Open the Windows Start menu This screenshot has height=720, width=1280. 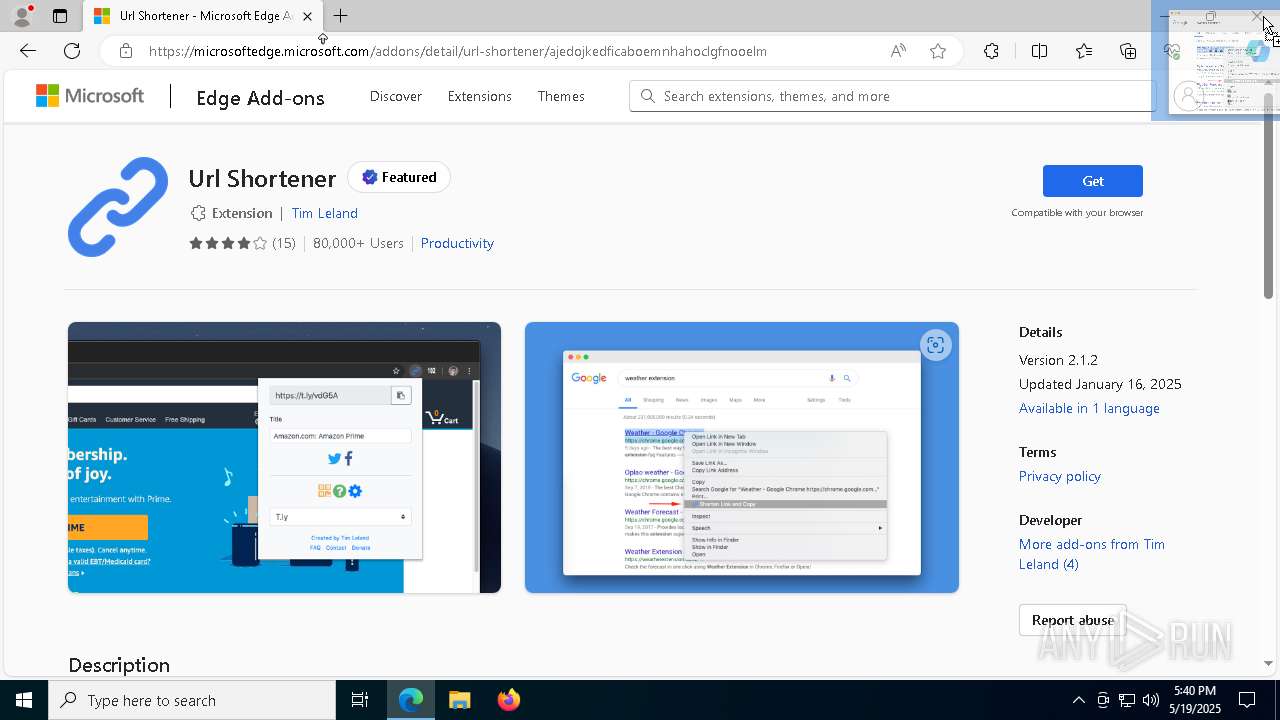(x=24, y=700)
